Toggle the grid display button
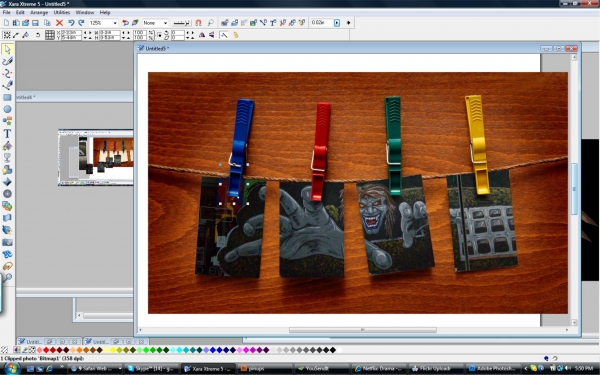600x375 pixels. click(x=50, y=35)
